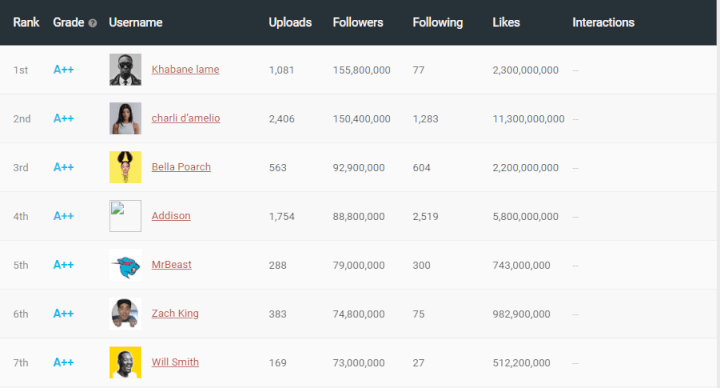Select the followers value 73,000,000

pyautogui.click(x=359, y=363)
